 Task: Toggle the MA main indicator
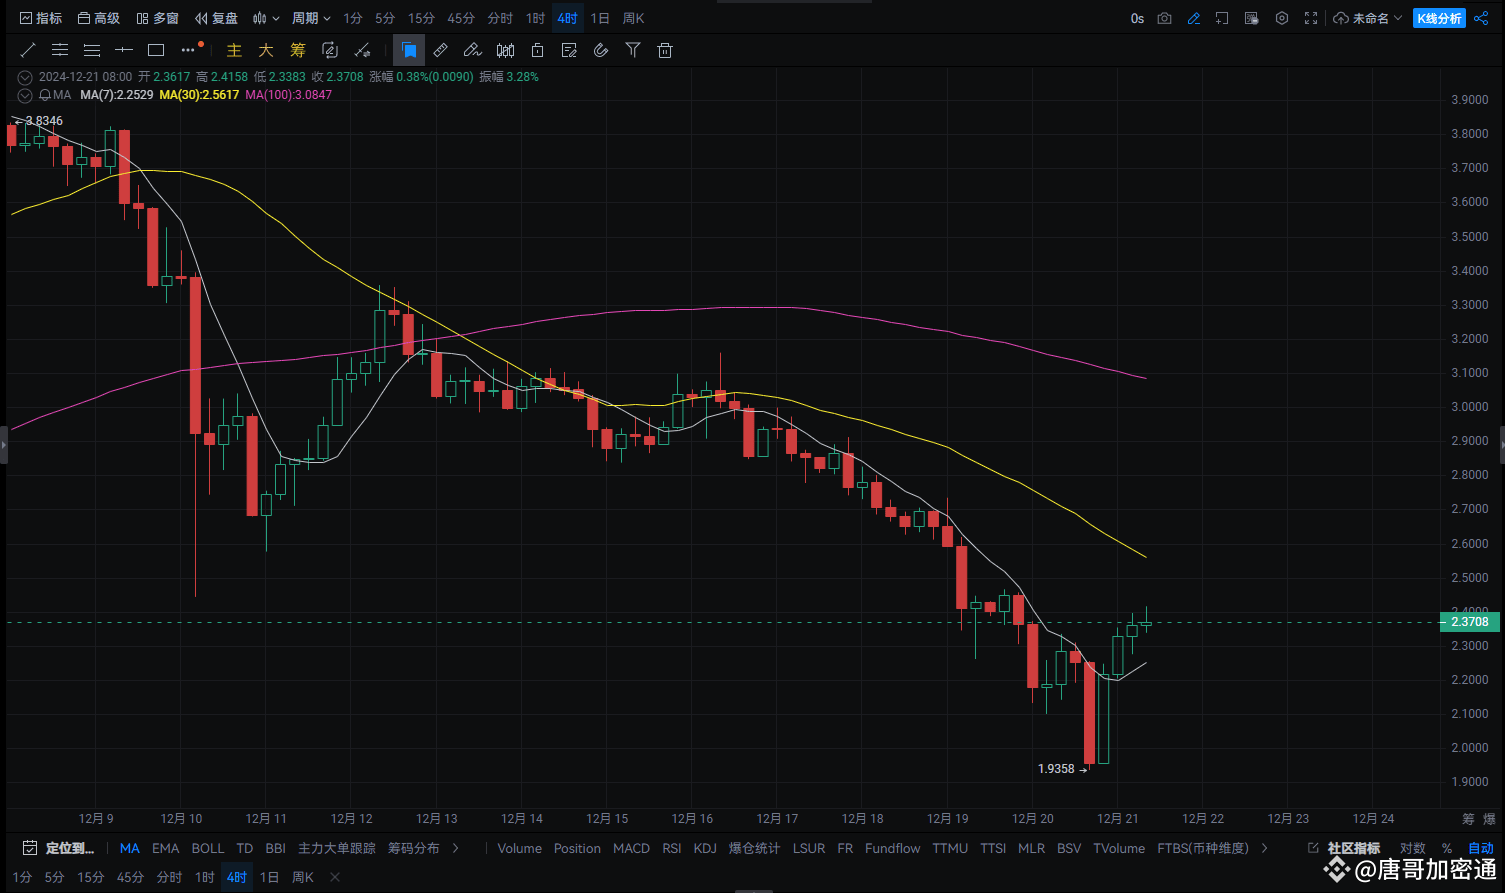click(130, 848)
